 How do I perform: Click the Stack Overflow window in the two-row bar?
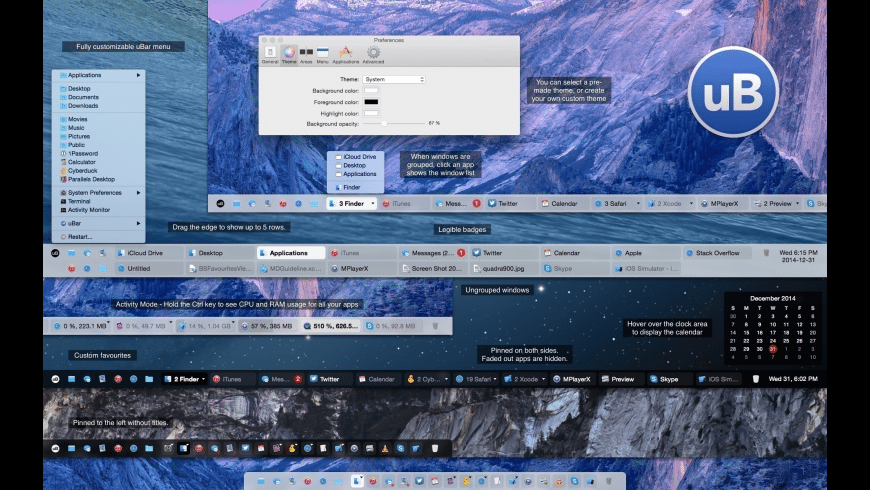[x=717, y=252]
